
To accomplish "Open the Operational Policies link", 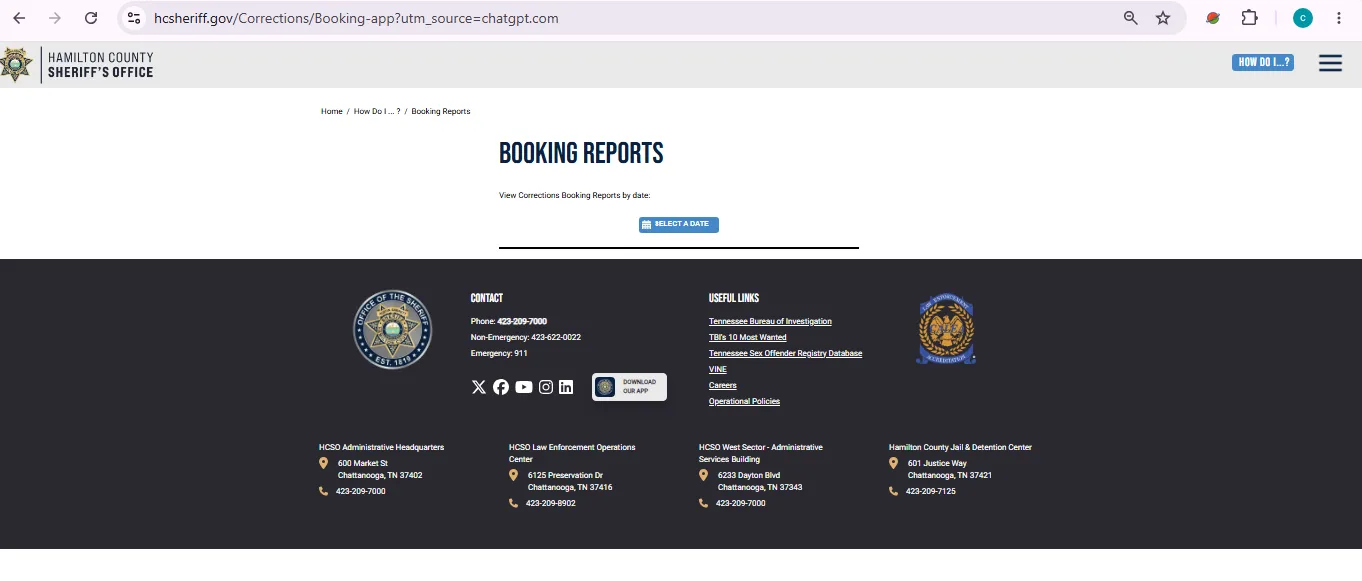I will (744, 402).
